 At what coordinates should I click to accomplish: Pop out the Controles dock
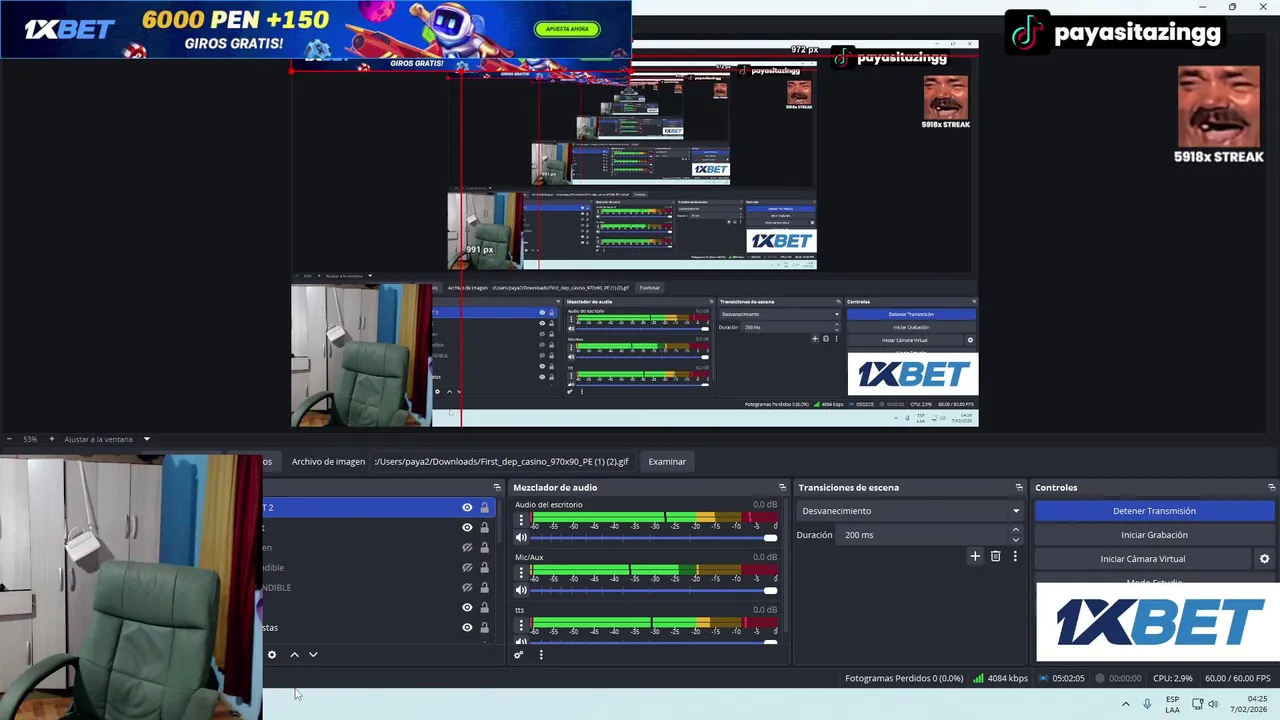1271,487
